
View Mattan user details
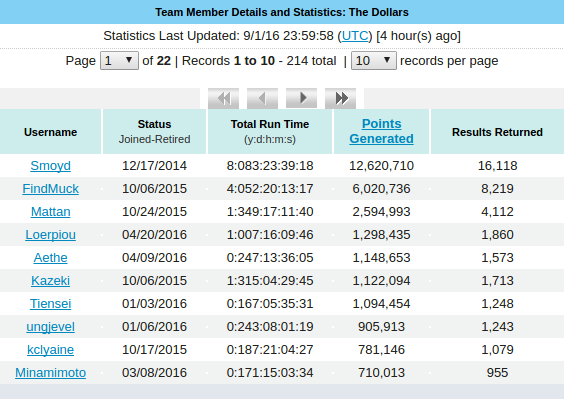pyautogui.click(x=50, y=212)
